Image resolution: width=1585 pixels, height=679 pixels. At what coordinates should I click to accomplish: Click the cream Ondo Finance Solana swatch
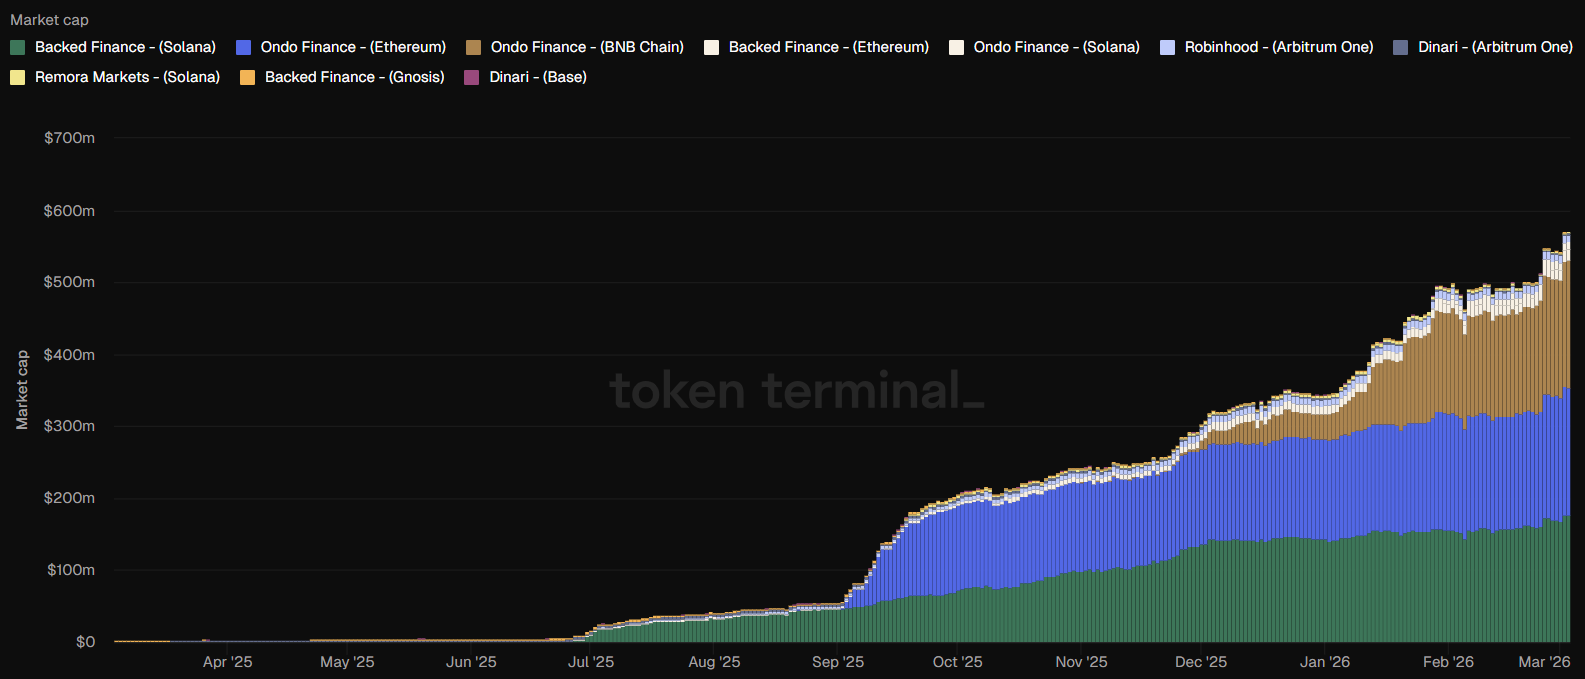click(956, 47)
